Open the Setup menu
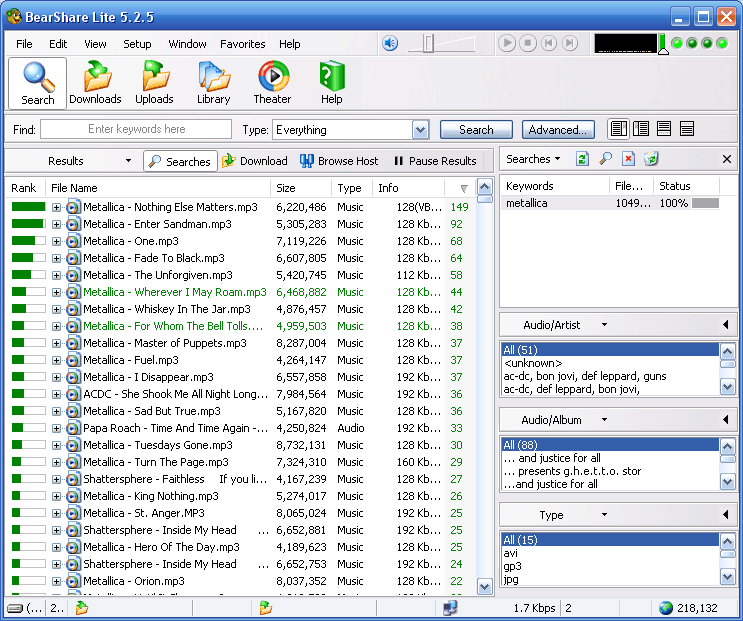The height and width of the screenshot is (621, 743). click(137, 44)
